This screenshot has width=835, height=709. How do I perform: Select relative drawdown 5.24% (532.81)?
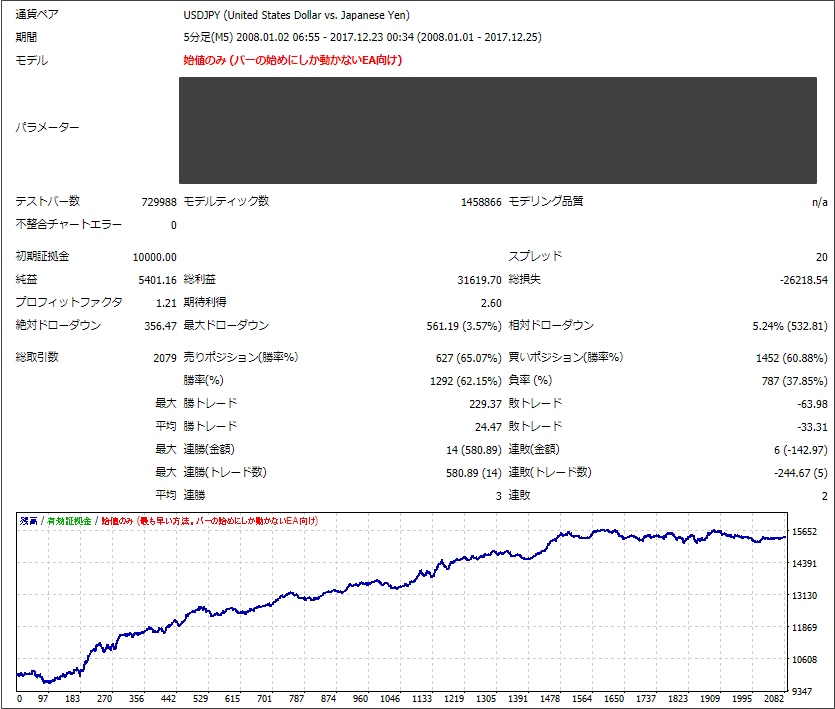click(x=790, y=326)
